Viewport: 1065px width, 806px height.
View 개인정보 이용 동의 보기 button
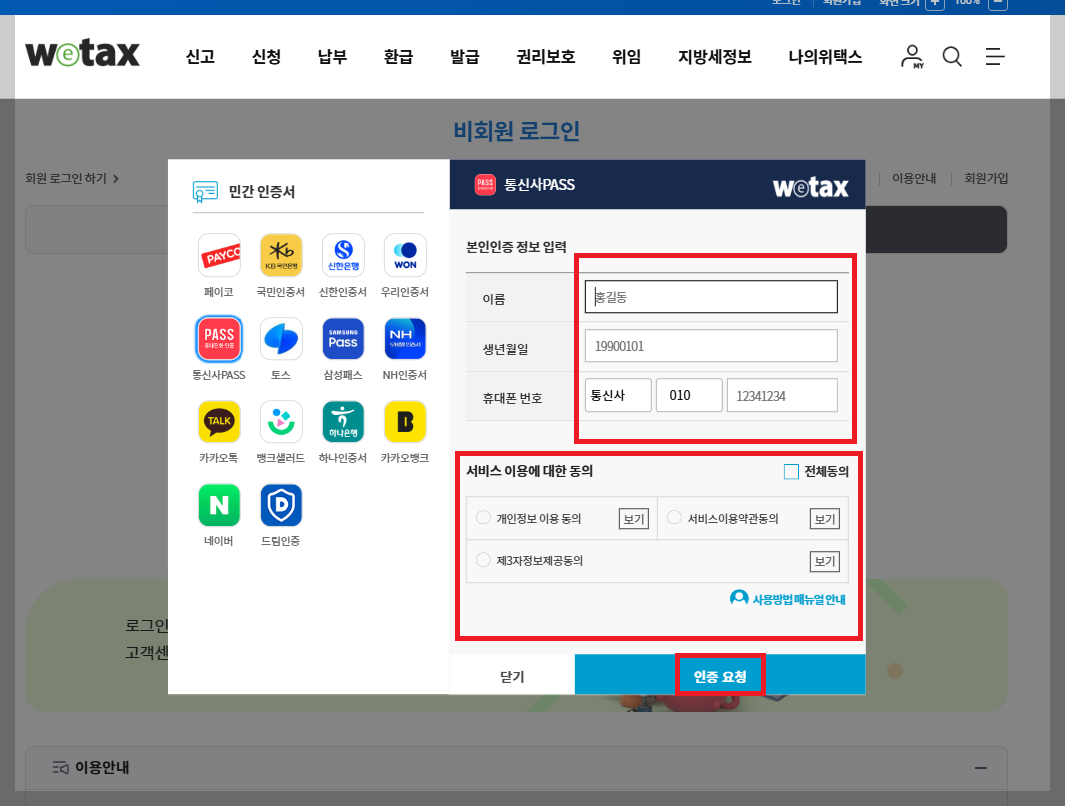[634, 519]
